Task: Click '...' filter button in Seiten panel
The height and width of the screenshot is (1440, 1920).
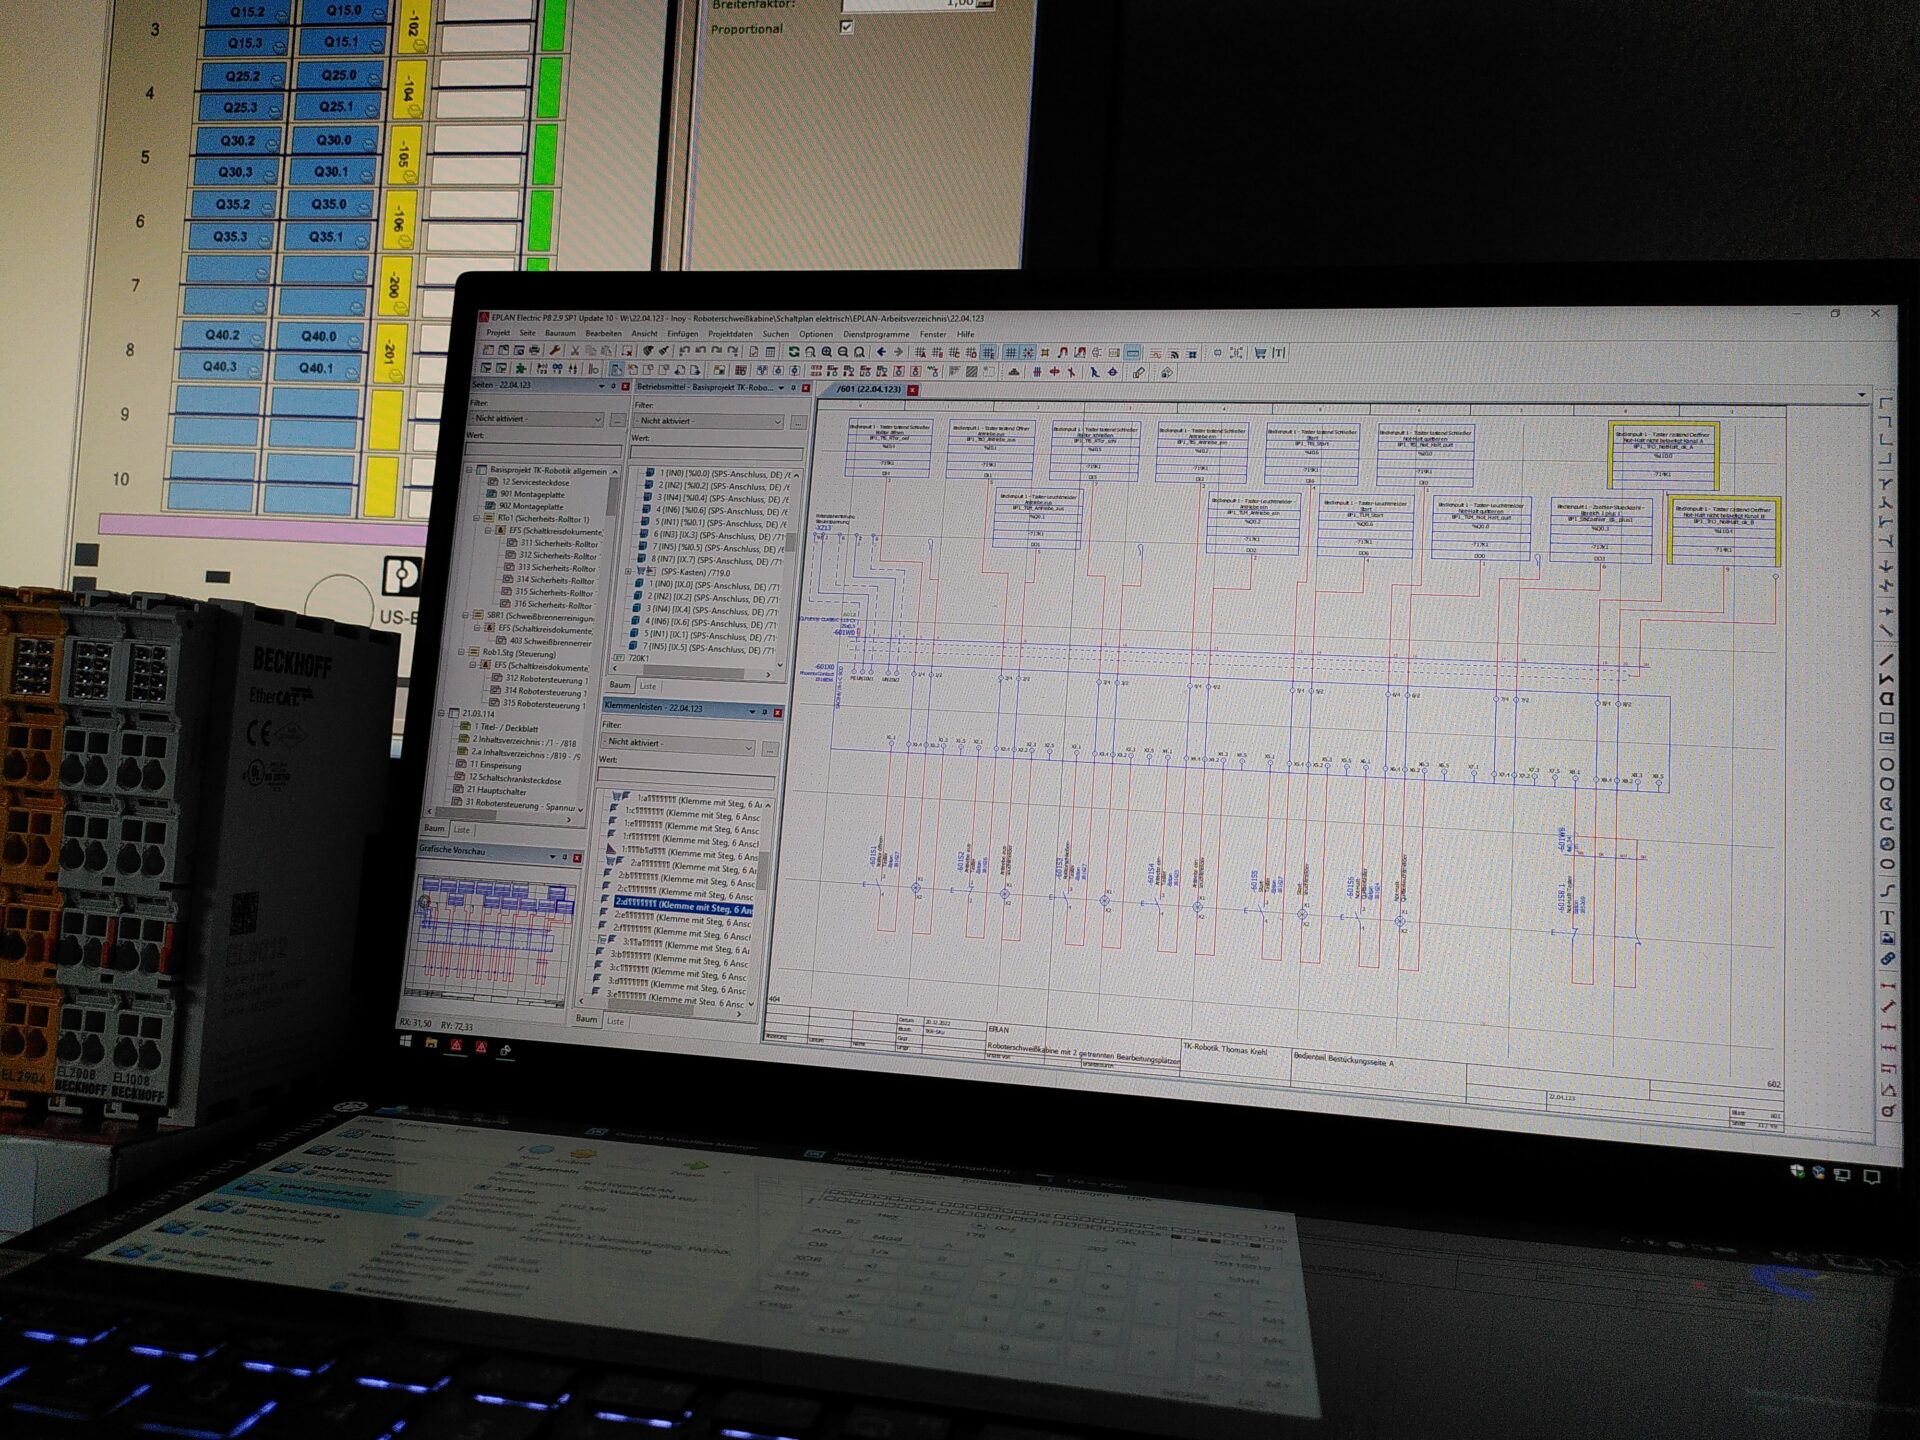Action: tap(617, 420)
